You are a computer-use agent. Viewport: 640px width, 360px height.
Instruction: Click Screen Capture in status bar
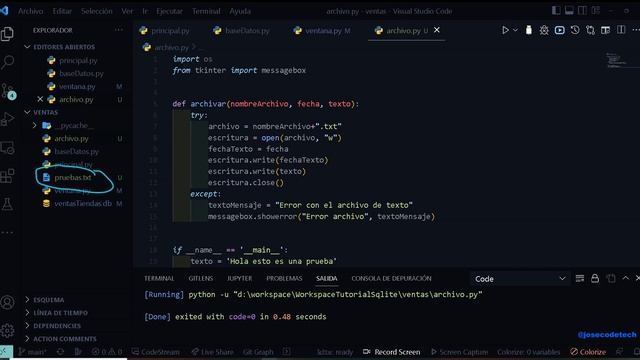pos(459,352)
